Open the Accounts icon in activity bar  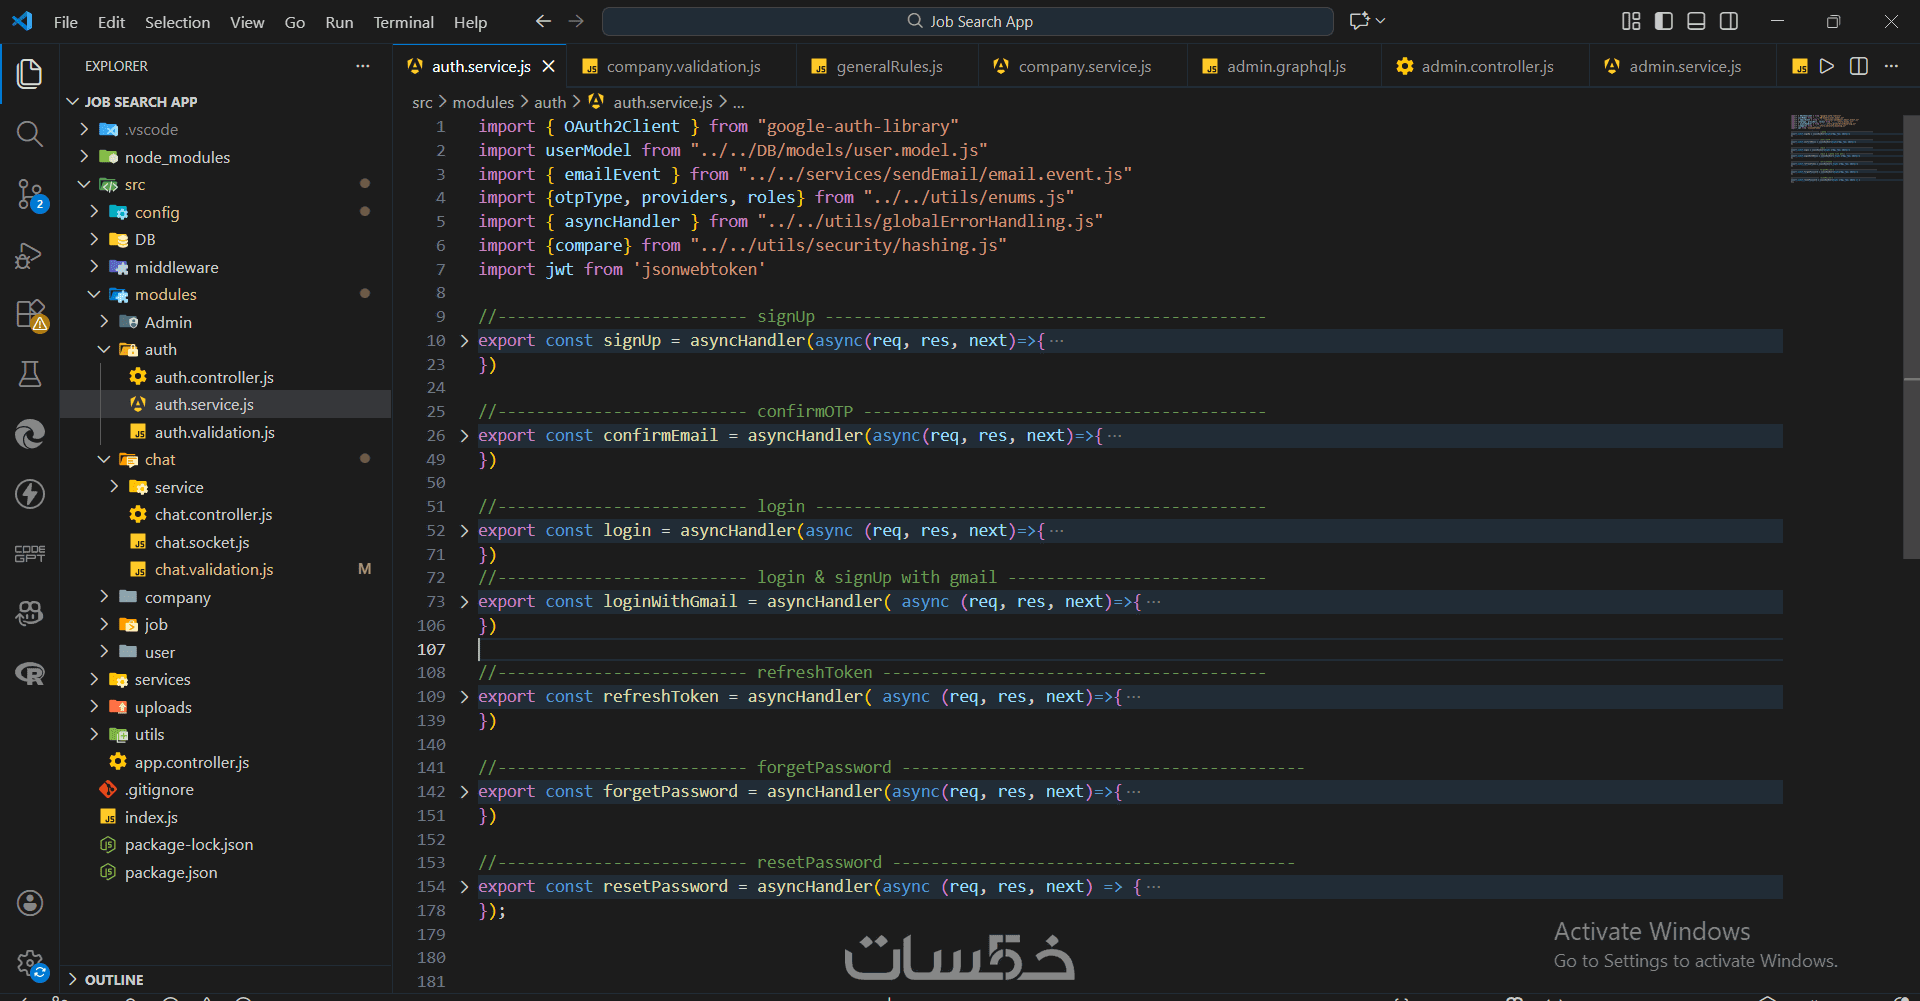[30, 903]
